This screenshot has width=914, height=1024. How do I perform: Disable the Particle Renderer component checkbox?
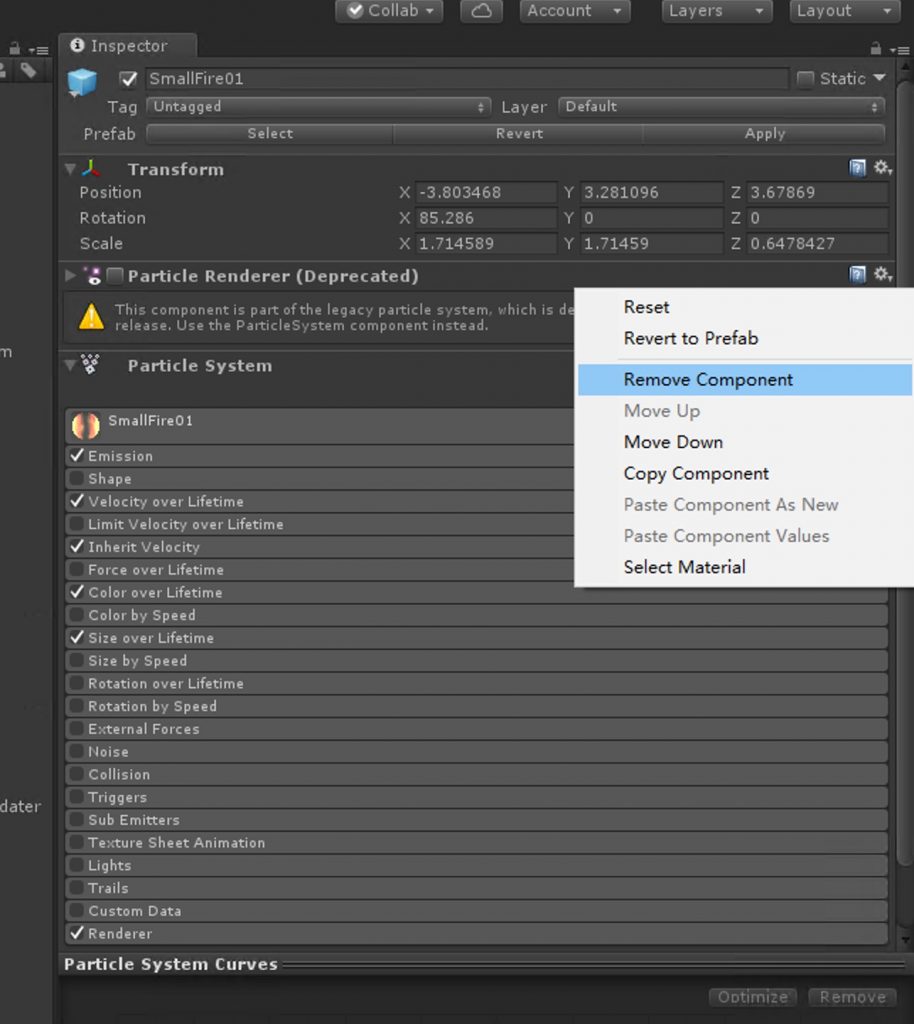pyautogui.click(x=115, y=276)
